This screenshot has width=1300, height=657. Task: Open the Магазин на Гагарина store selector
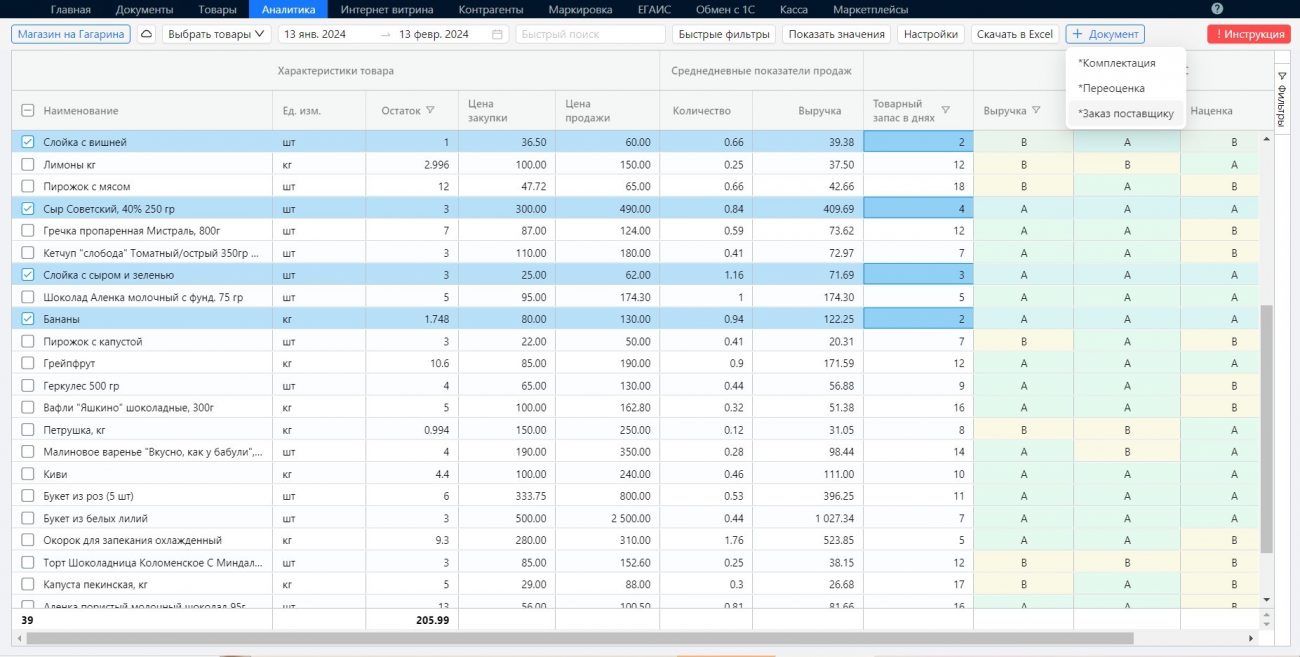click(x=71, y=34)
